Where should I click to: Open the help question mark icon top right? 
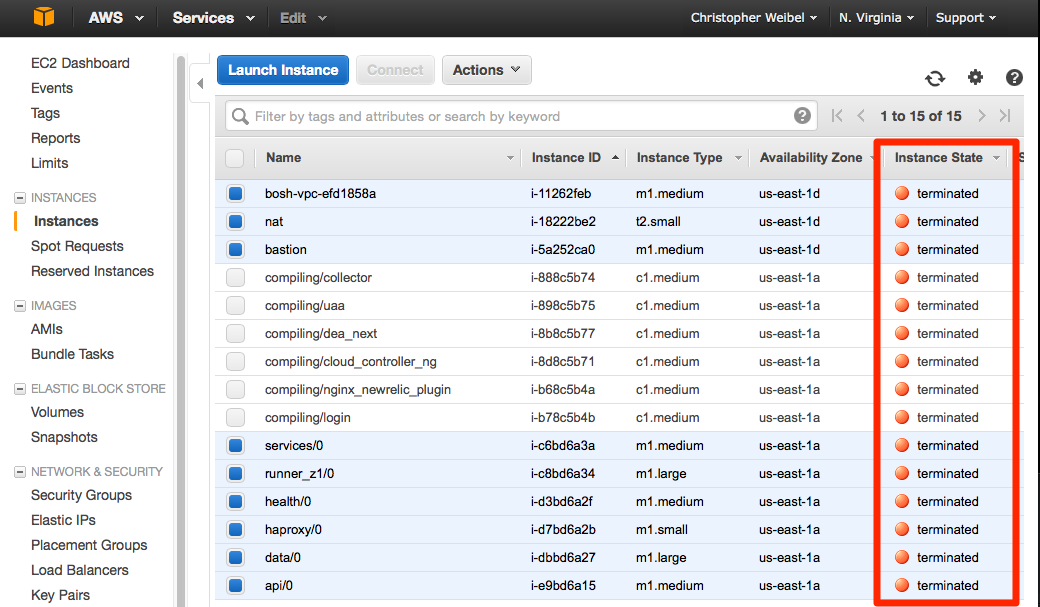point(1014,78)
